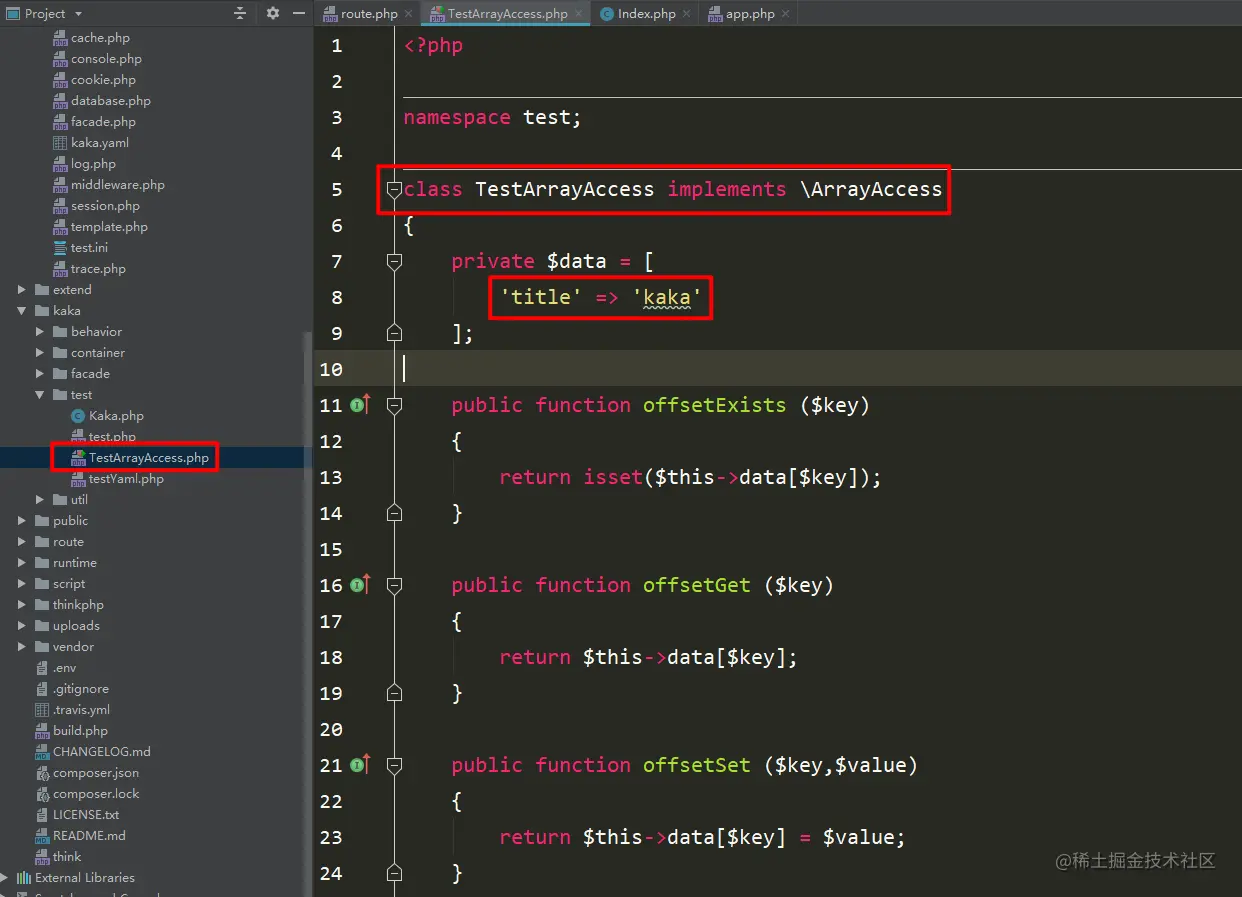Switch to the Index.php tab

[x=646, y=13]
